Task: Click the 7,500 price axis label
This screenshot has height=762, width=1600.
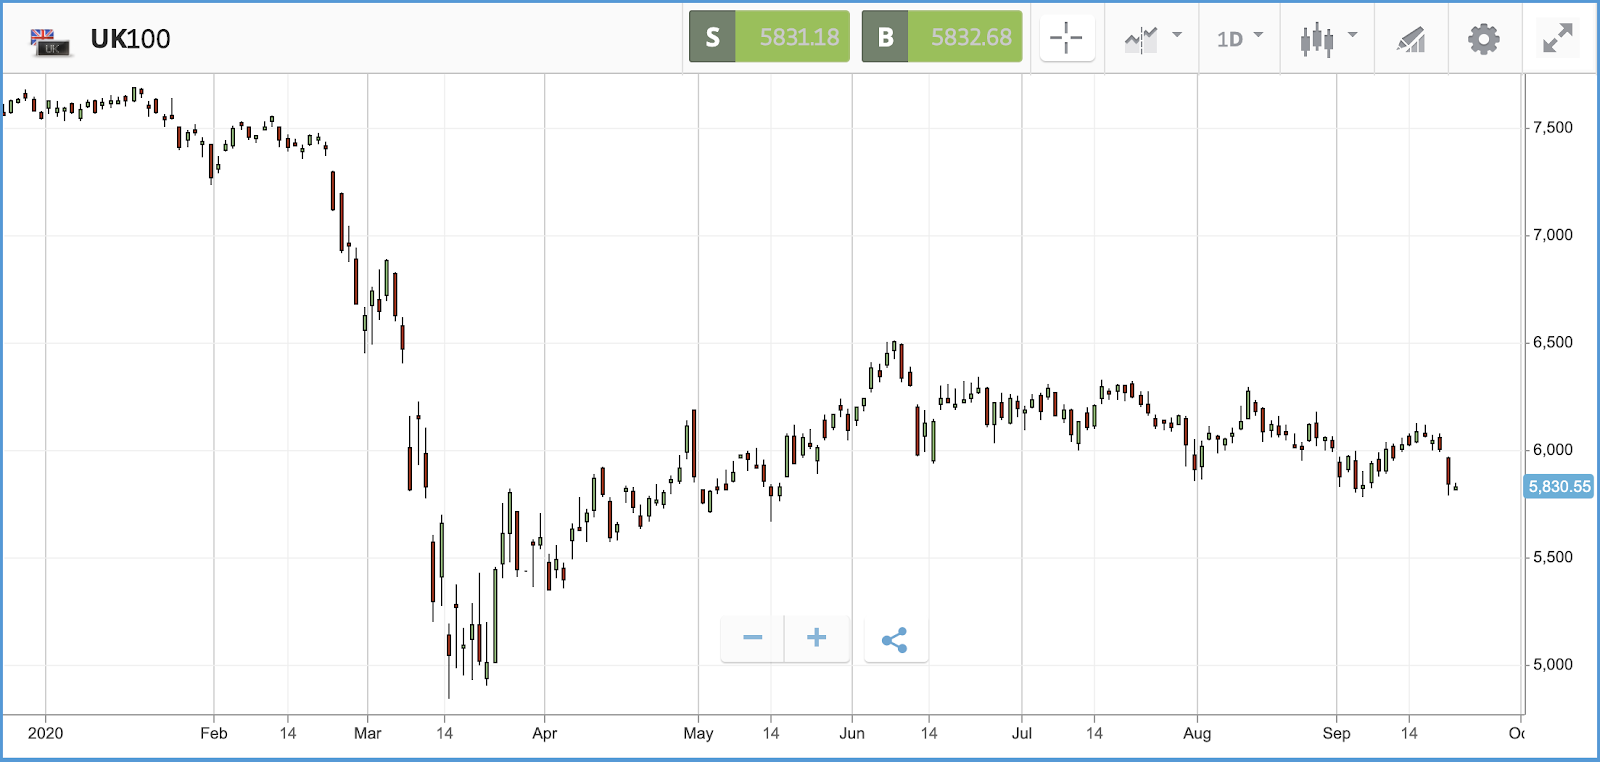Action: 1553,128
